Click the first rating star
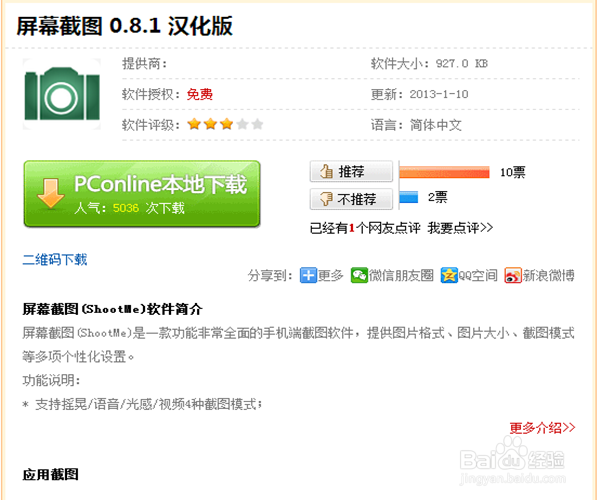This screenshot has height=500, width=600. 194,124
